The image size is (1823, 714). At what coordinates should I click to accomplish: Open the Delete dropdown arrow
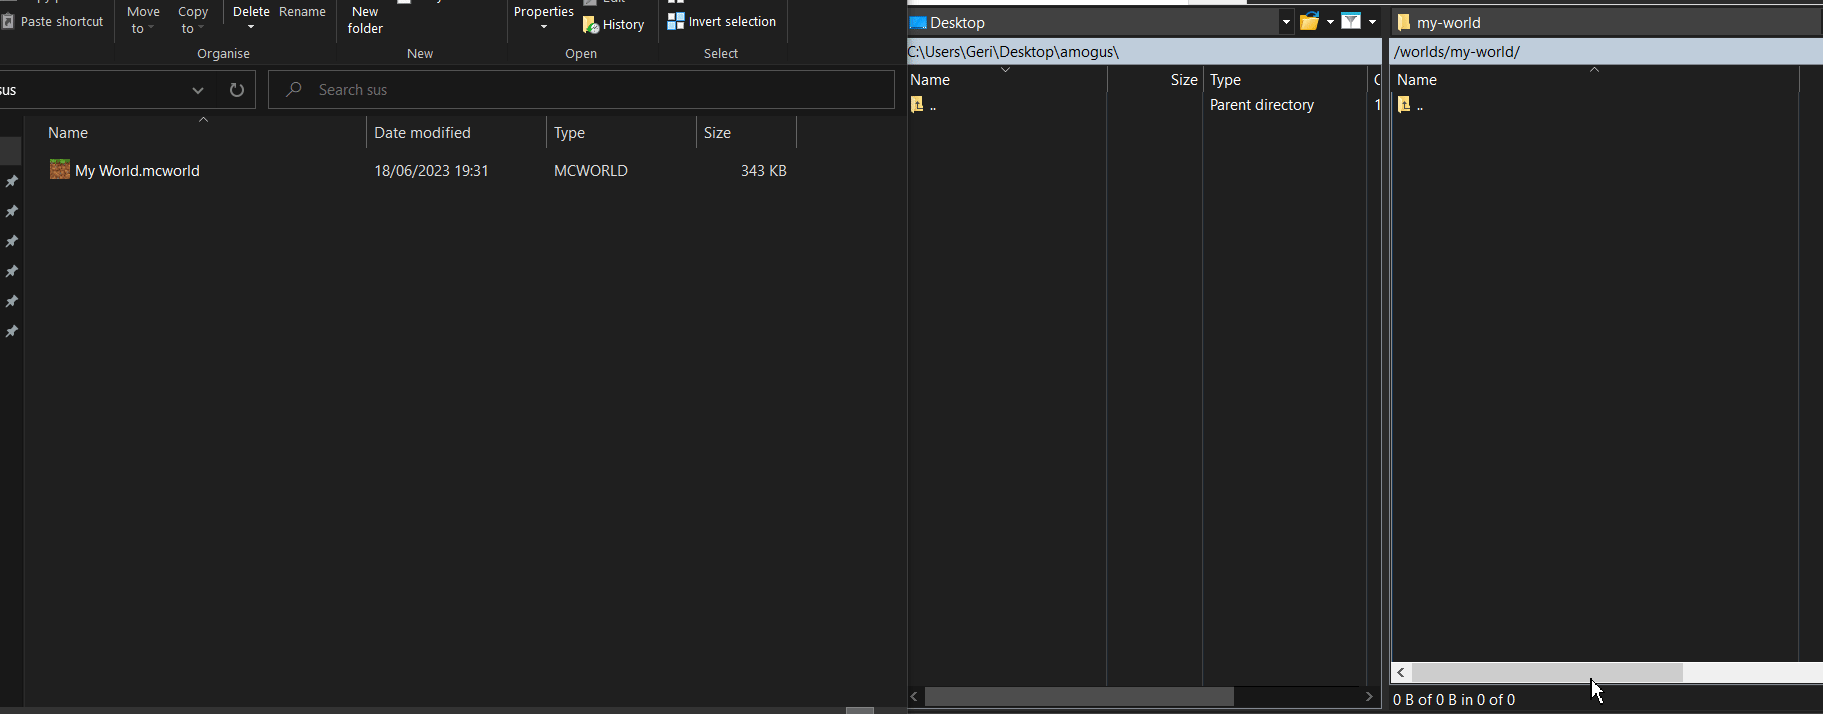251,27
